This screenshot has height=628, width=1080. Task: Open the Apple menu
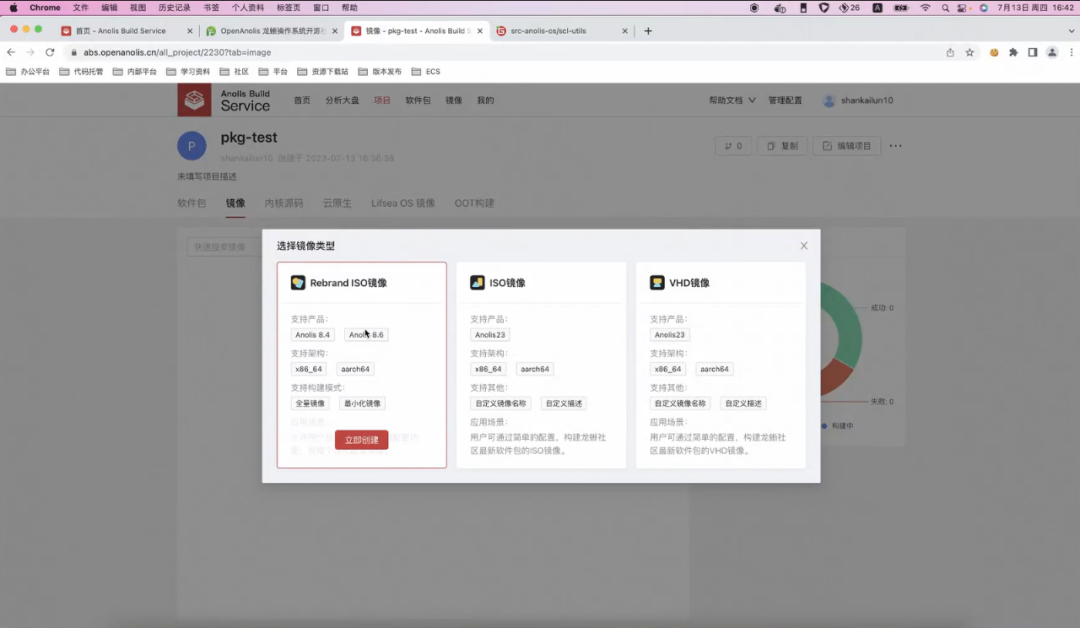pos(13,8)
